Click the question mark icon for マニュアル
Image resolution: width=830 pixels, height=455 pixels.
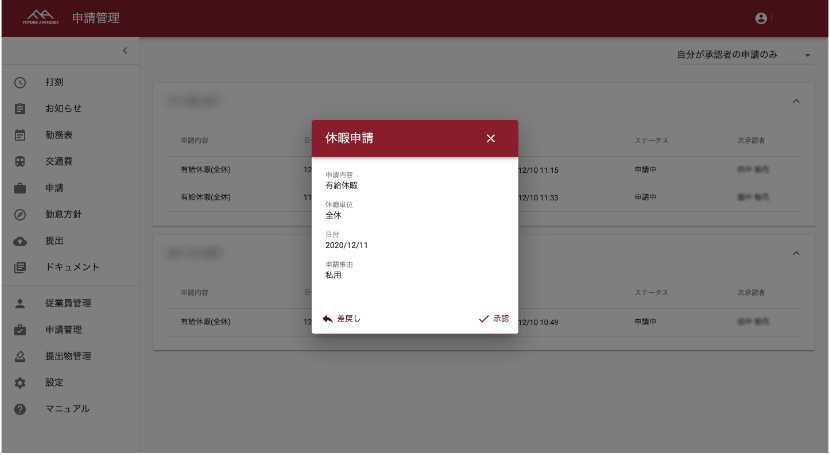20,410
